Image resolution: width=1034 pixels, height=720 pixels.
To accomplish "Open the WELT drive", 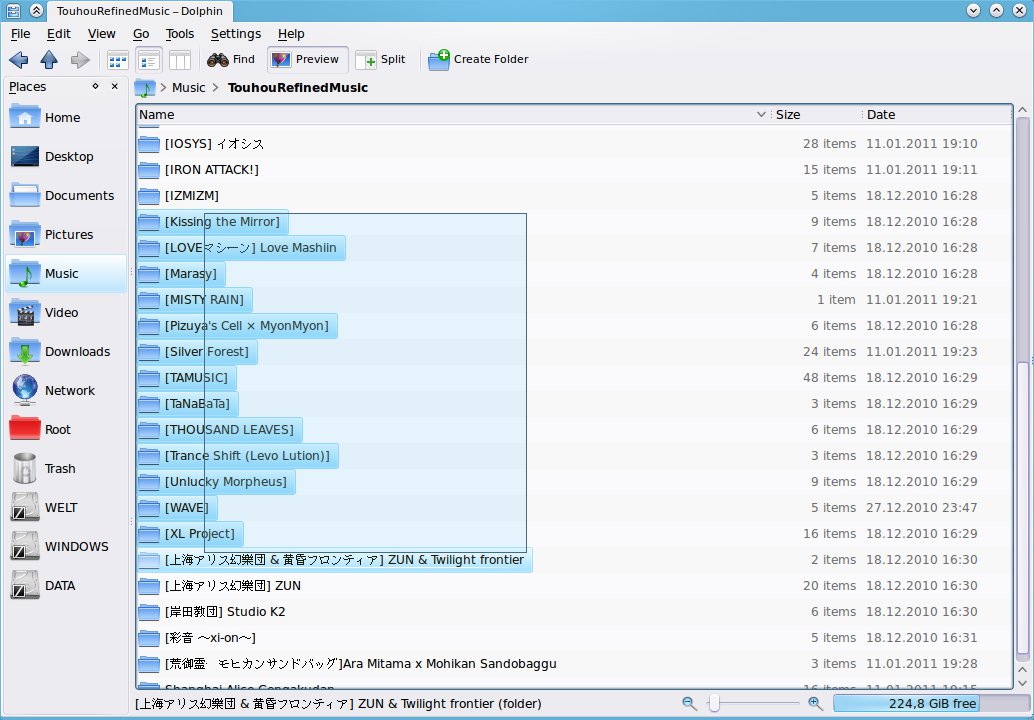I will click(x=66, y=508).
